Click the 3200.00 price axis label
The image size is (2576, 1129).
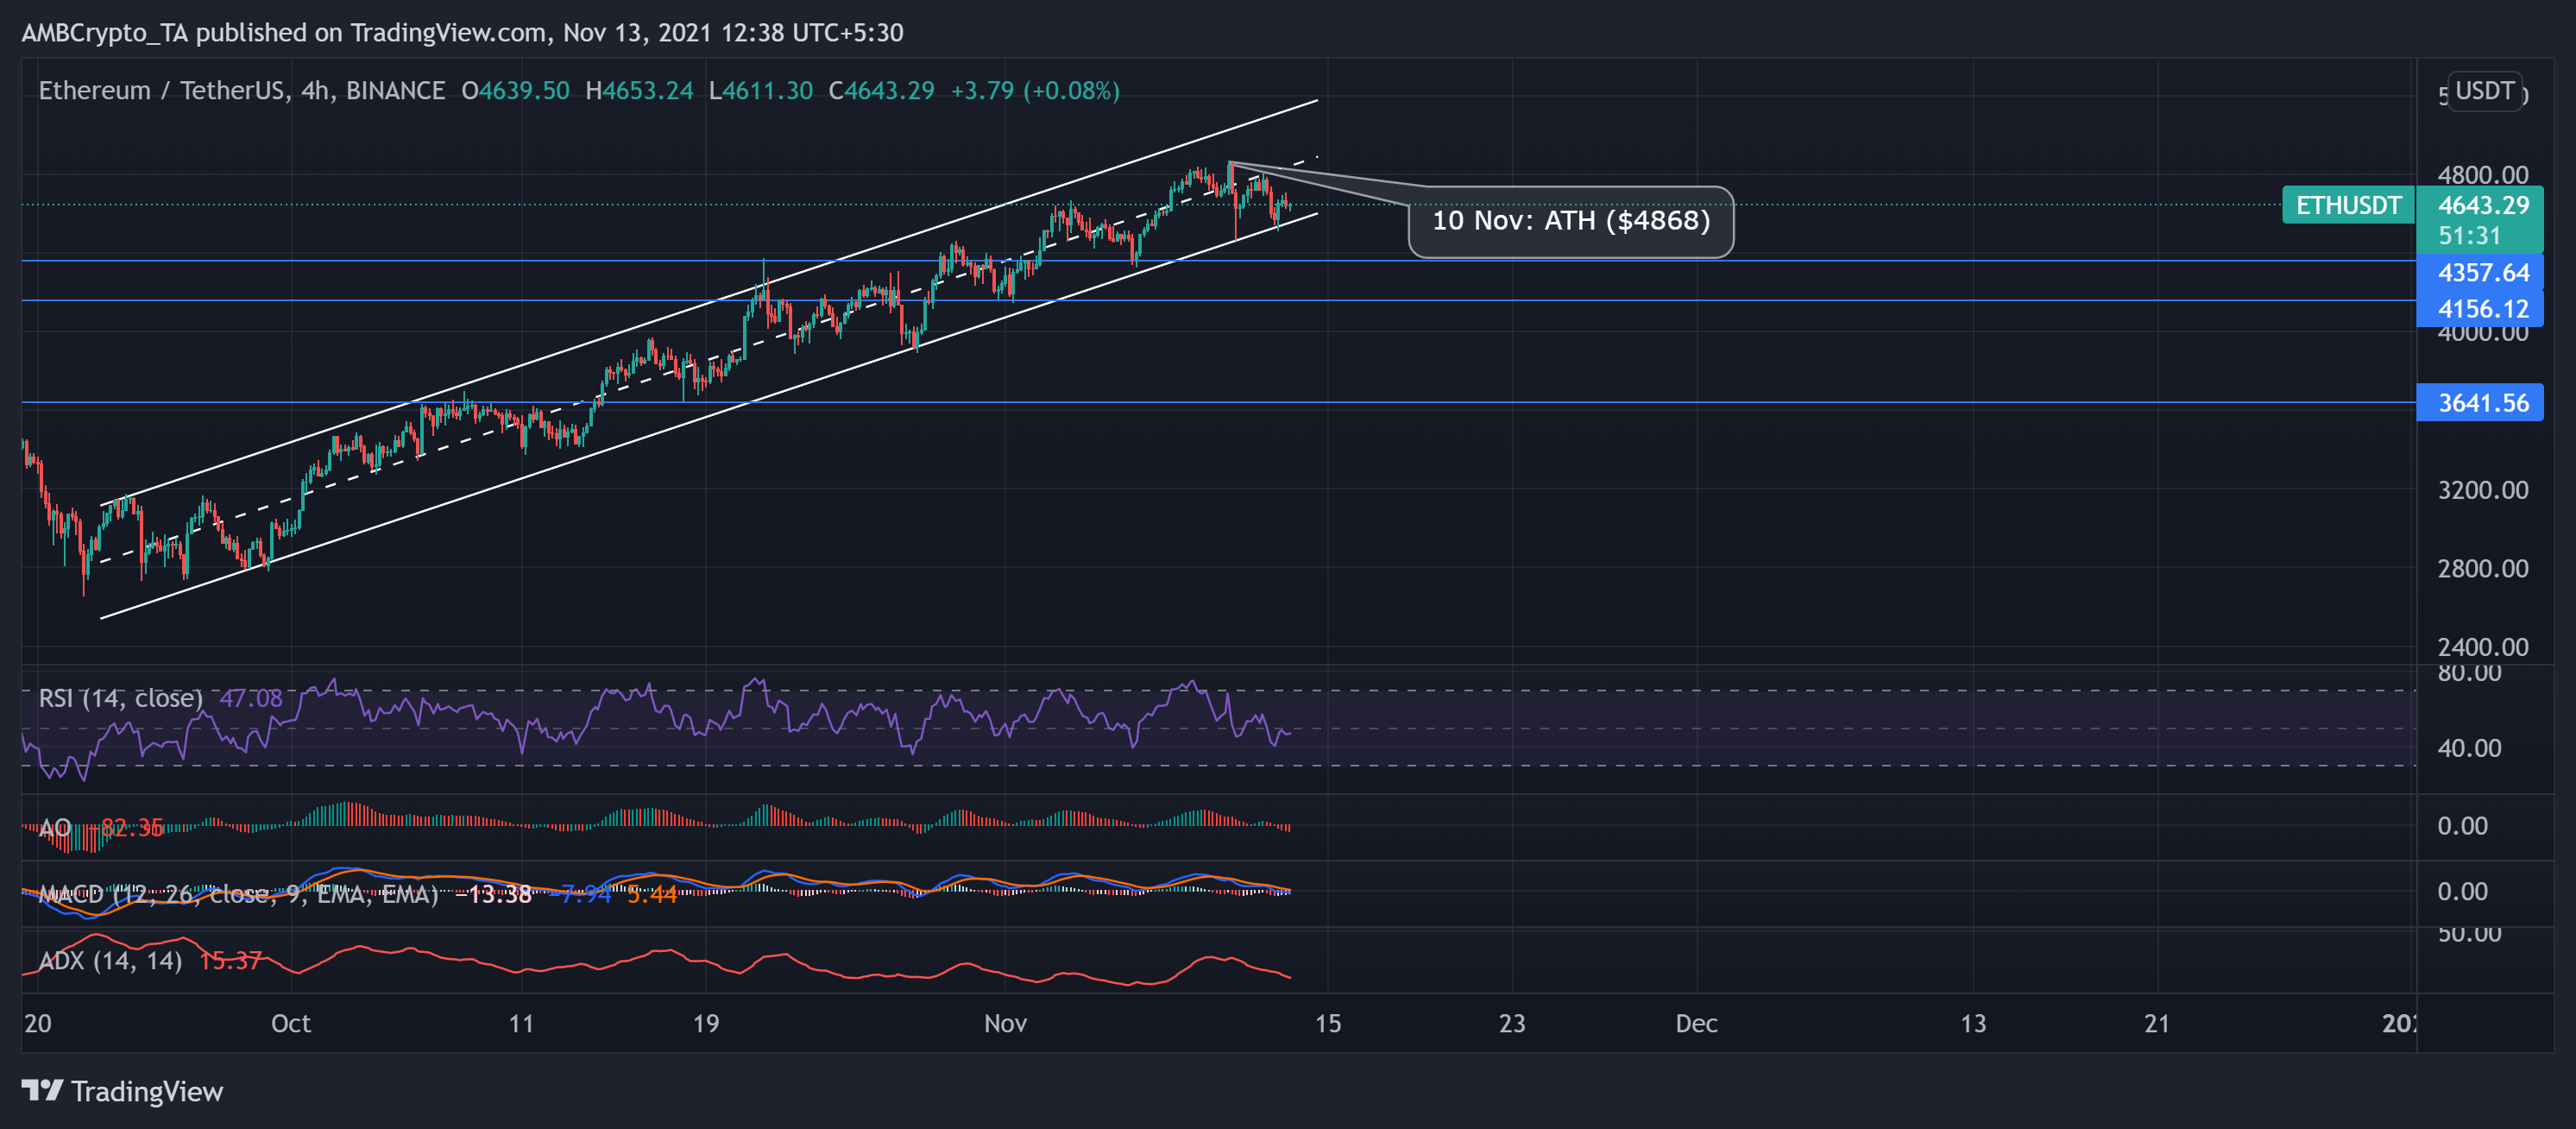click(2482, 490)
